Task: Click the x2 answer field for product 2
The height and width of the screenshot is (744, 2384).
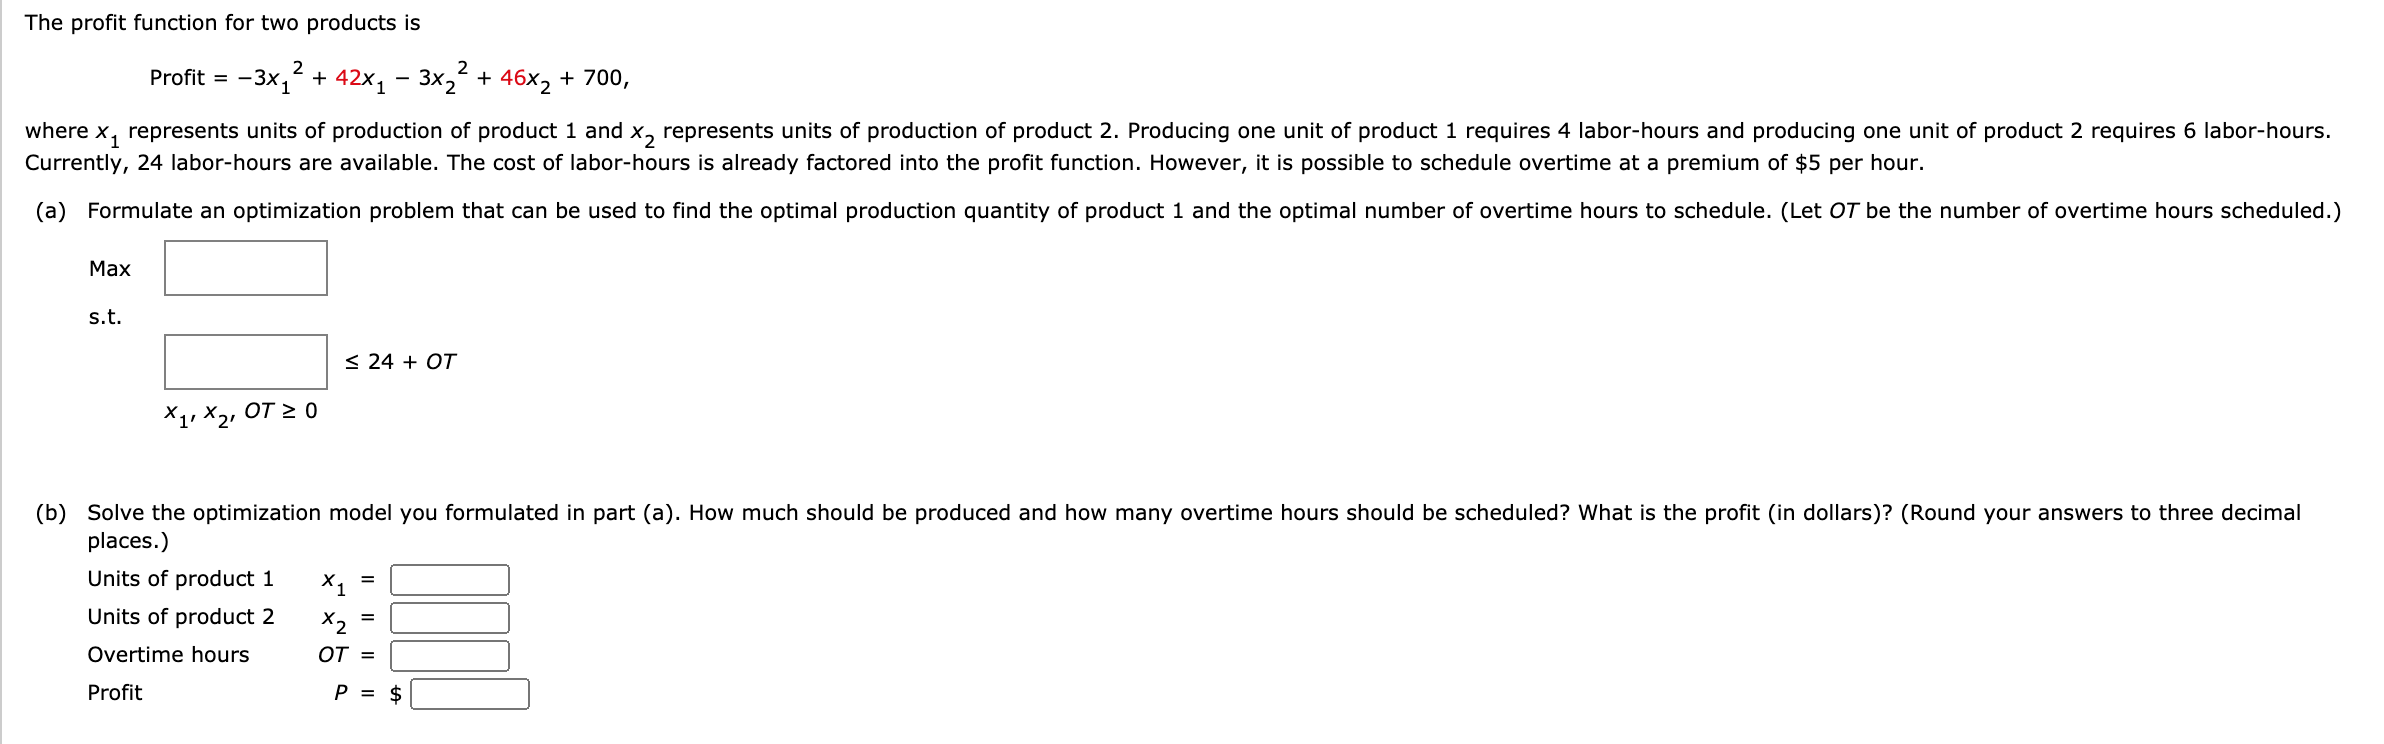Action: pyautogui.click(x=448, y=618)
